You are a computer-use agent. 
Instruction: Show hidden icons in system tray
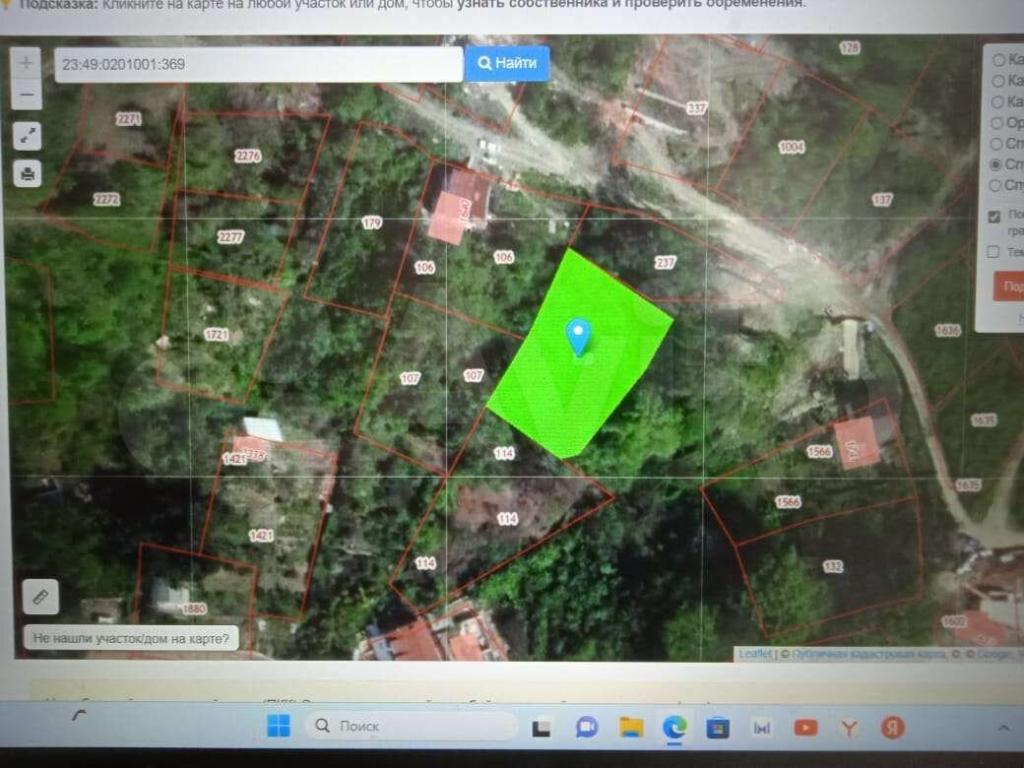(x=1001, y=727)
